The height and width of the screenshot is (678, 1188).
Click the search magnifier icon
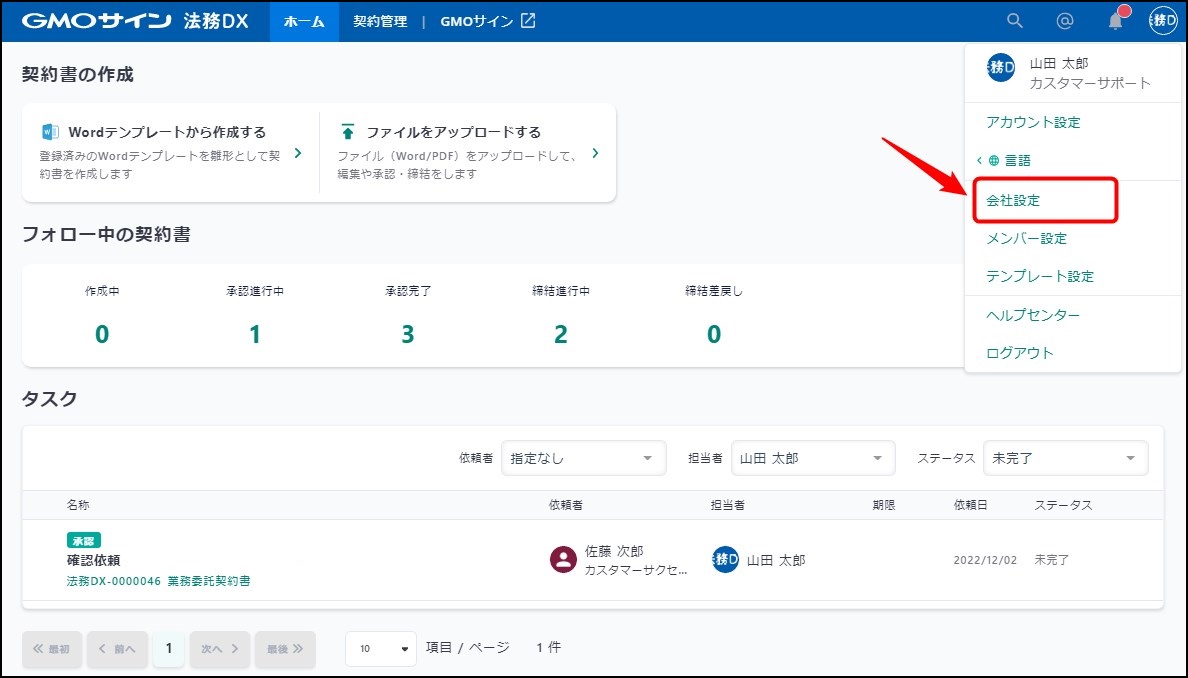click(x=1015, y=21)
